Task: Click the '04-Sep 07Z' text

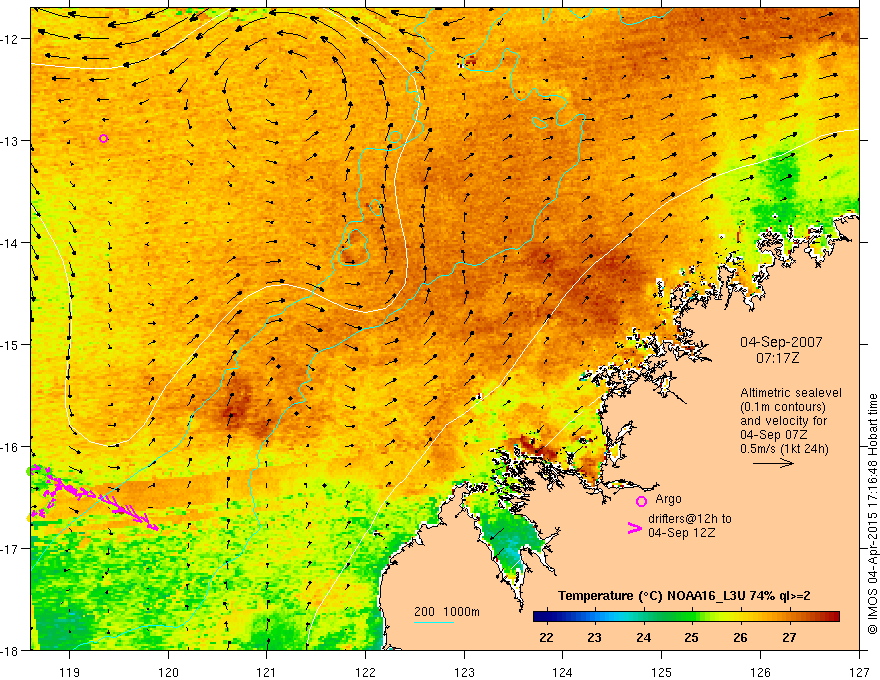Action: click(x=774, y=435)
